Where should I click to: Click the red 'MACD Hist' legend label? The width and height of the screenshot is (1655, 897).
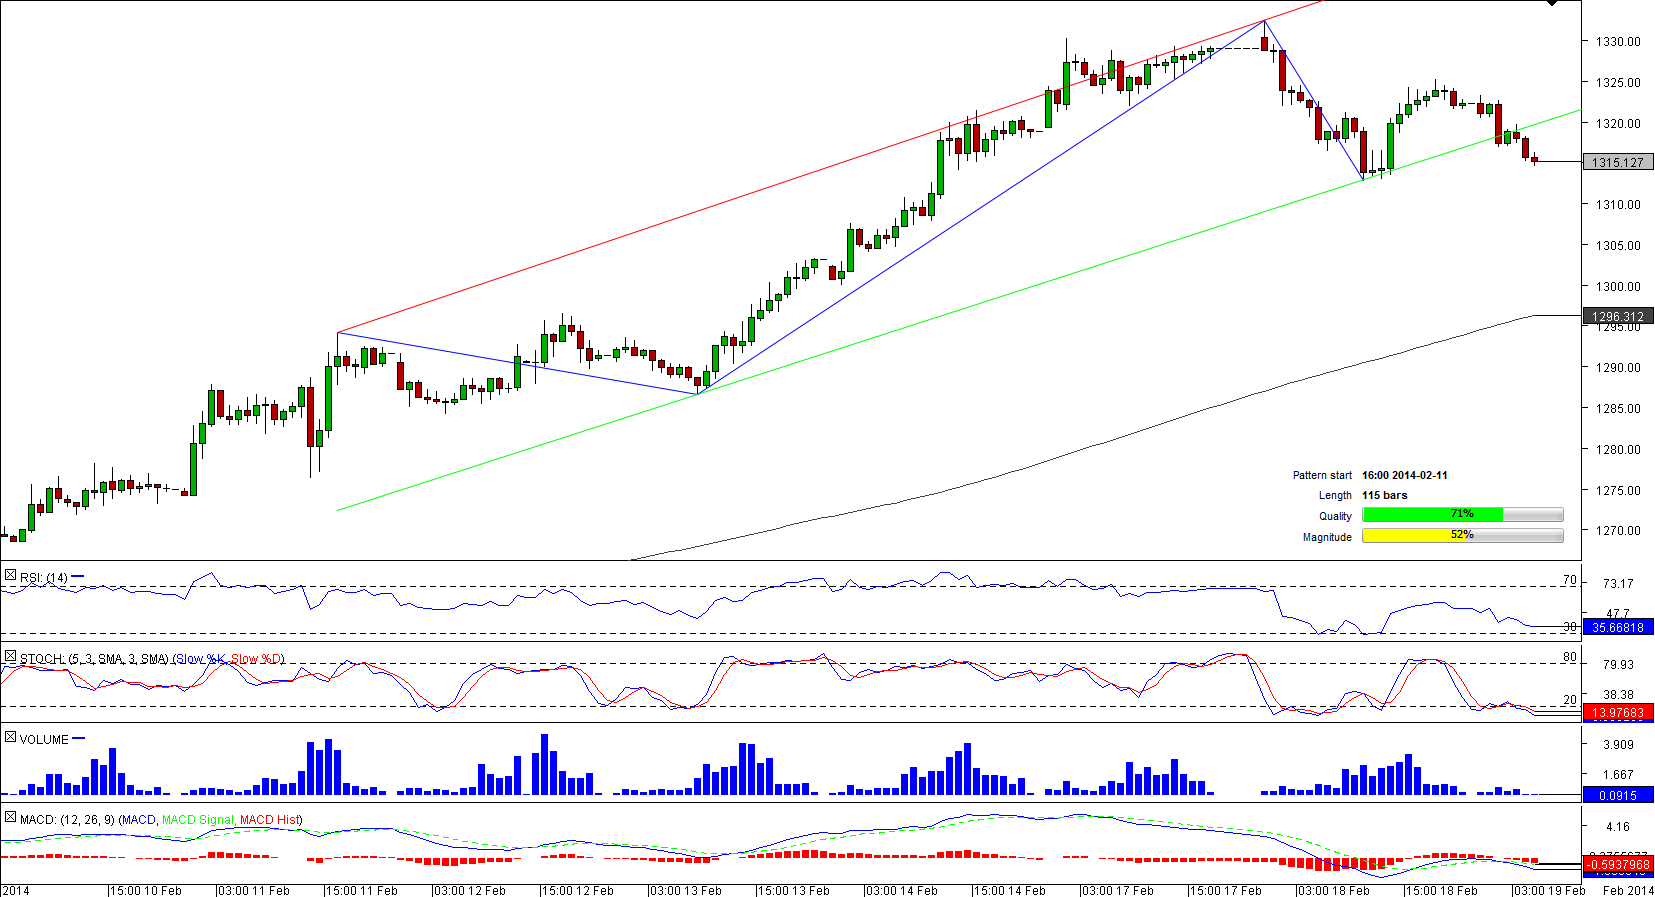(x=269, y=820)
